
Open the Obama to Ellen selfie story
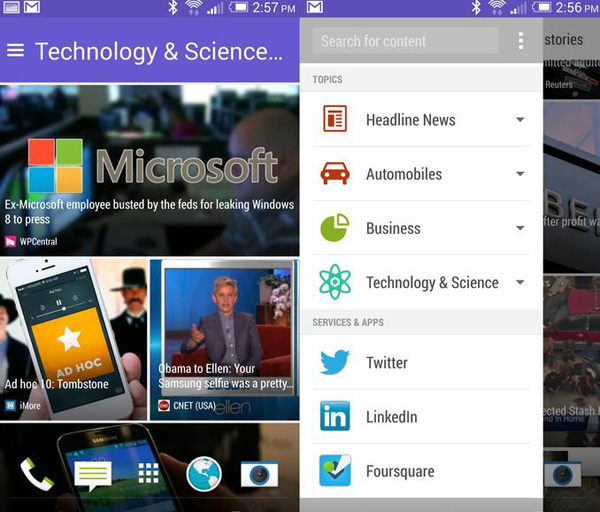tap(225, 339)
